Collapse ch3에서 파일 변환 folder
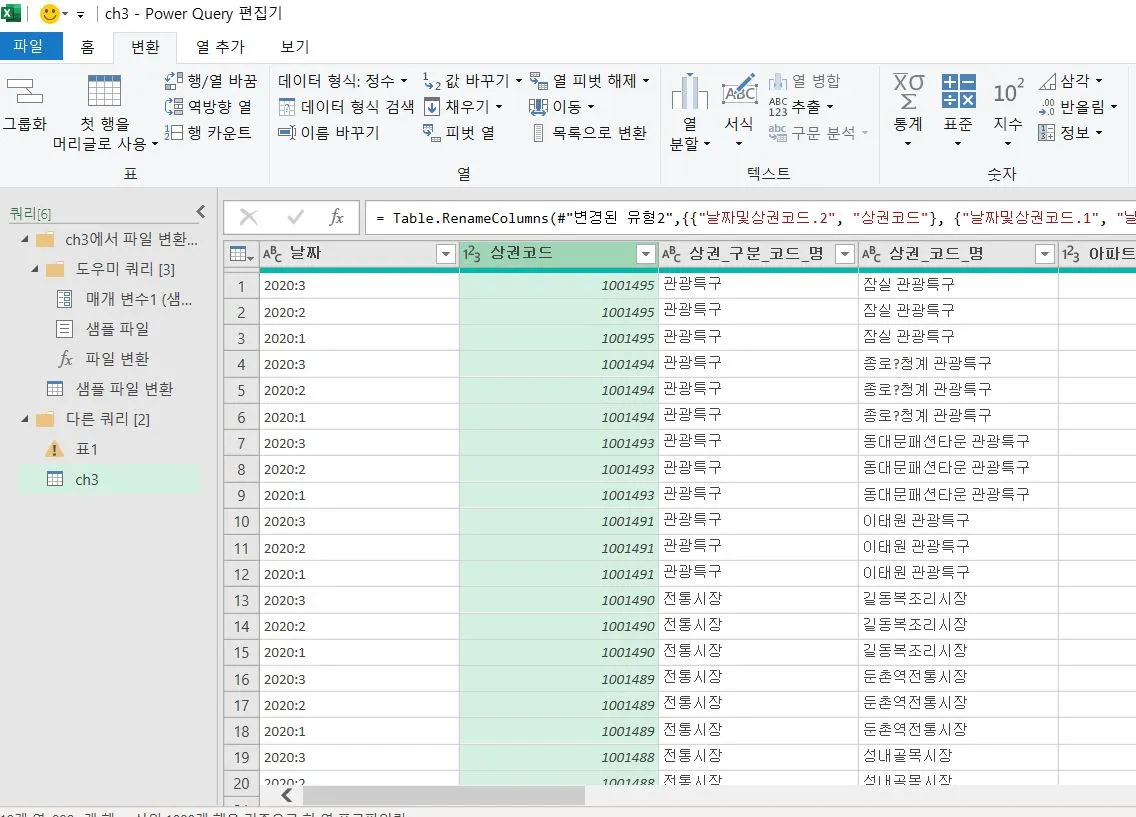 coord(25,239)
